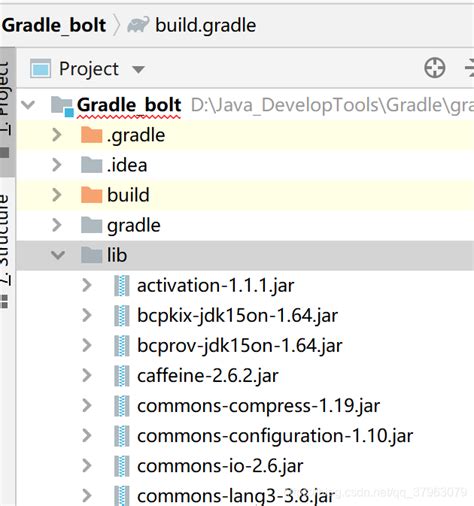The height and width of the screenshot is (506, 474).
Task: Click build.gradle in the breadcrumb
Action: (206, 26)
